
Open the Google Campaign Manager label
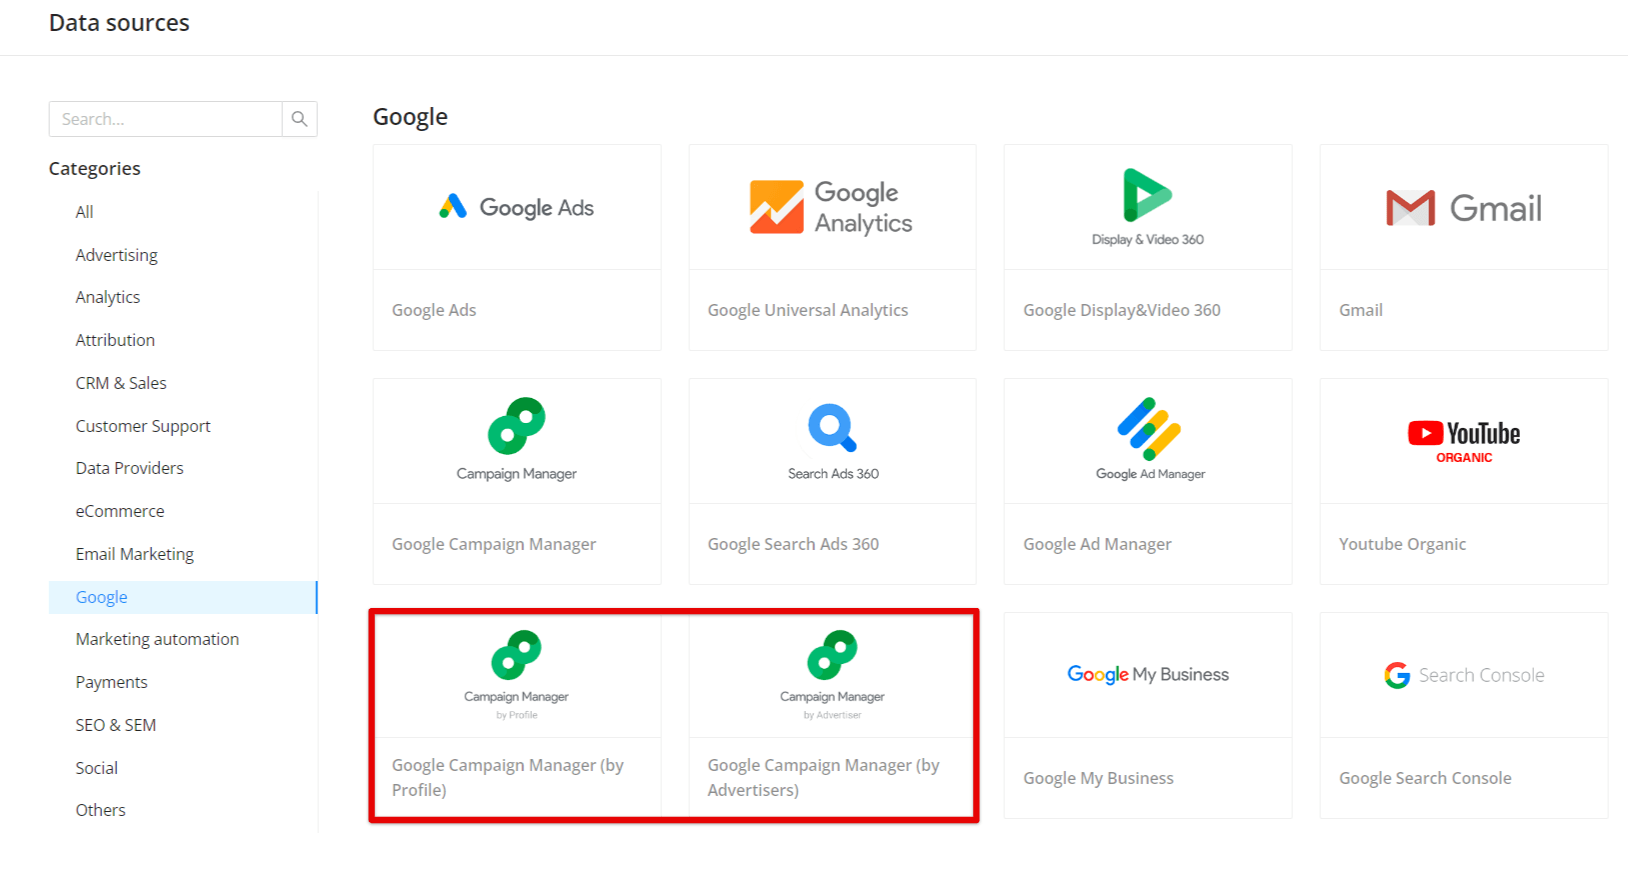494,544
